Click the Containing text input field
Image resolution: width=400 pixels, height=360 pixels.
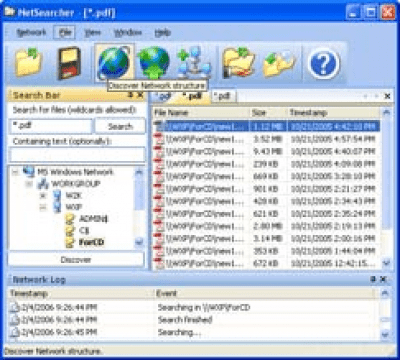pyautogui.click(x=77, y=155)
